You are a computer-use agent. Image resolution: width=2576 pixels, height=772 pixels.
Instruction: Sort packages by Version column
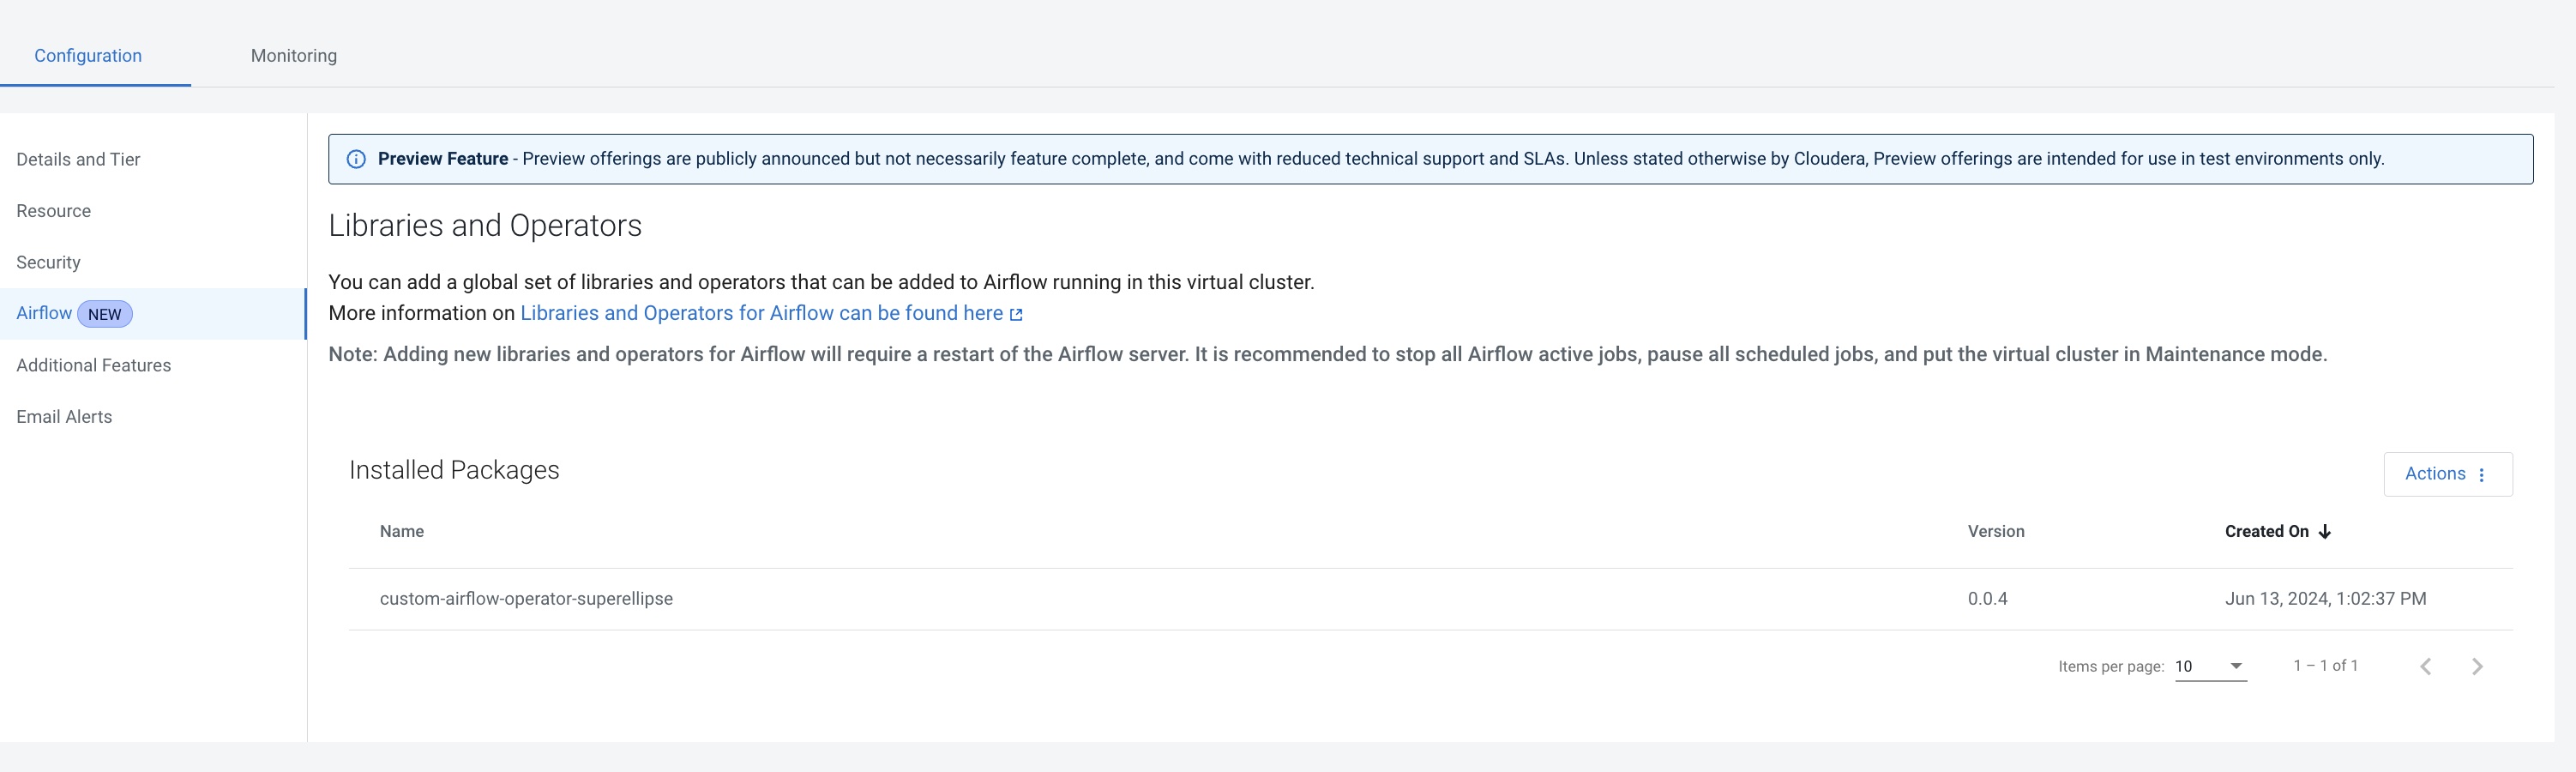point(1995,532)
